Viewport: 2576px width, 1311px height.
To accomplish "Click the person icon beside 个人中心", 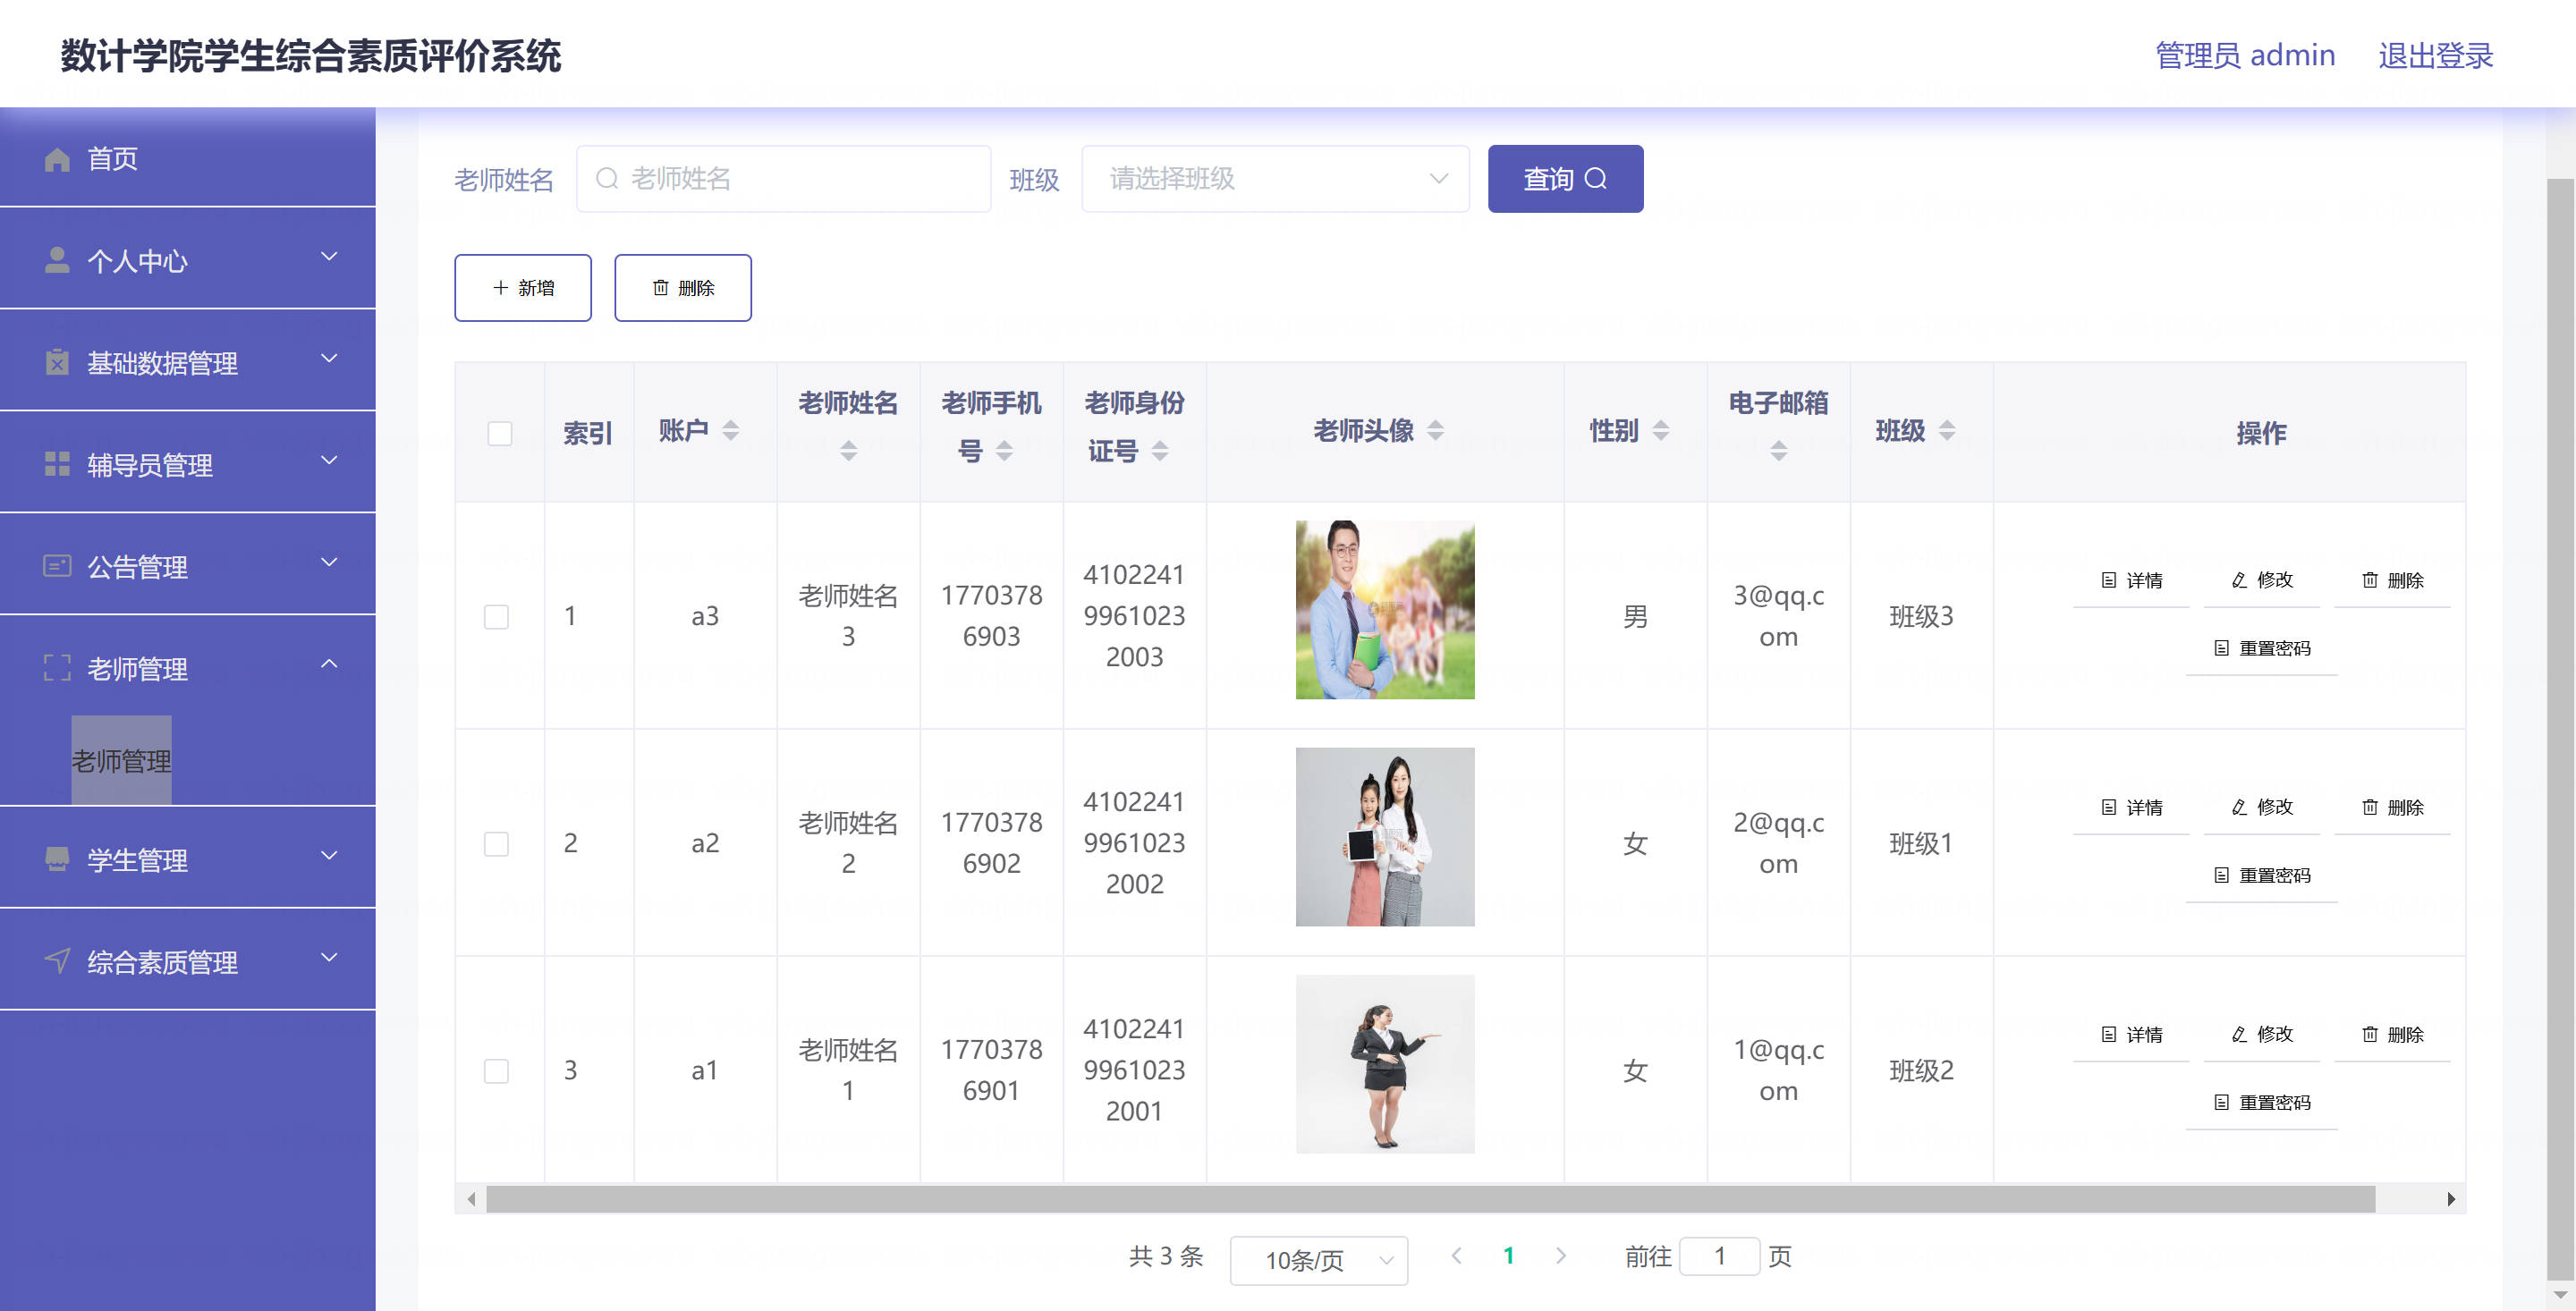I will point(57,260).
